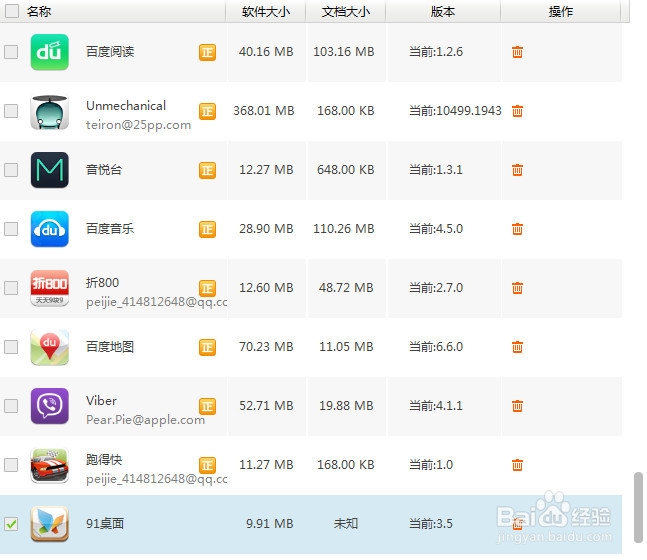This screenshot has width=647, height=560.
Task: Click the 110.26 MB document size cell
Action: [x=344, y=229]
